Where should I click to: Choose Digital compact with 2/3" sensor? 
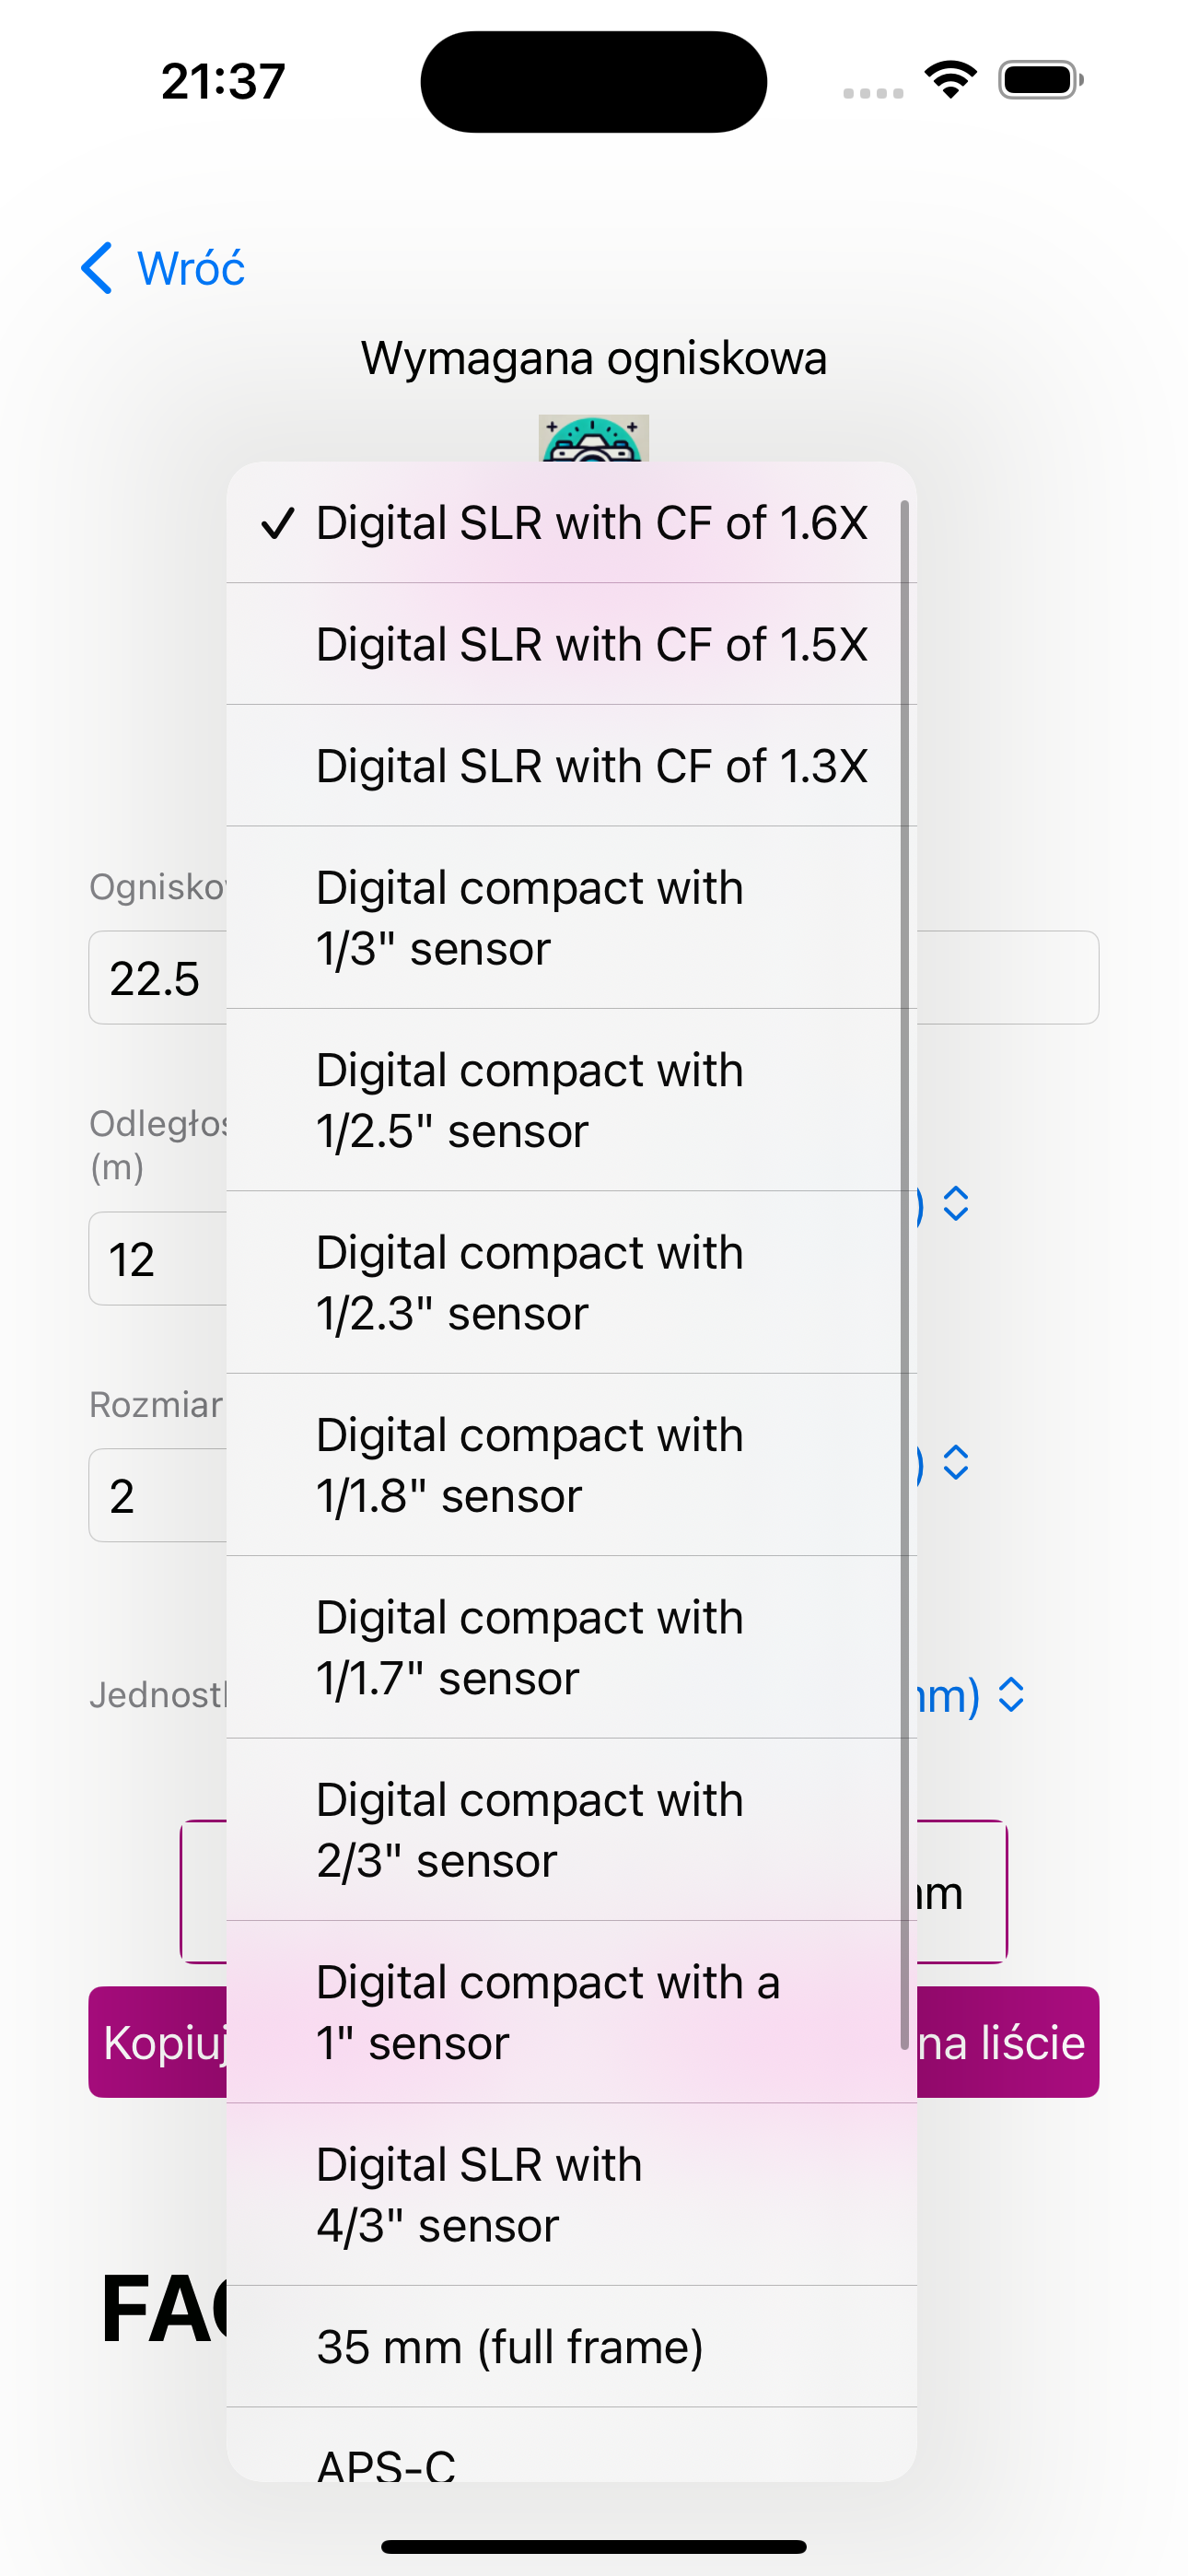(571, 1830)
